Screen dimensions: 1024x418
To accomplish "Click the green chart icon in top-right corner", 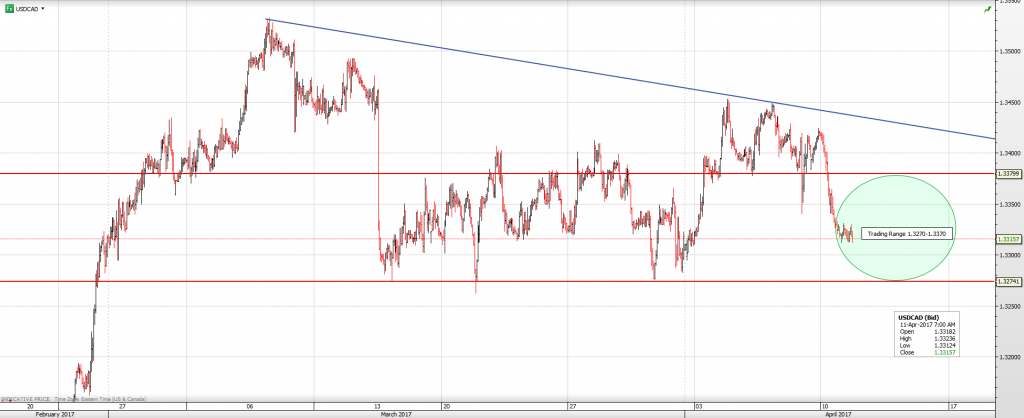I will (x=1015, y=9).
